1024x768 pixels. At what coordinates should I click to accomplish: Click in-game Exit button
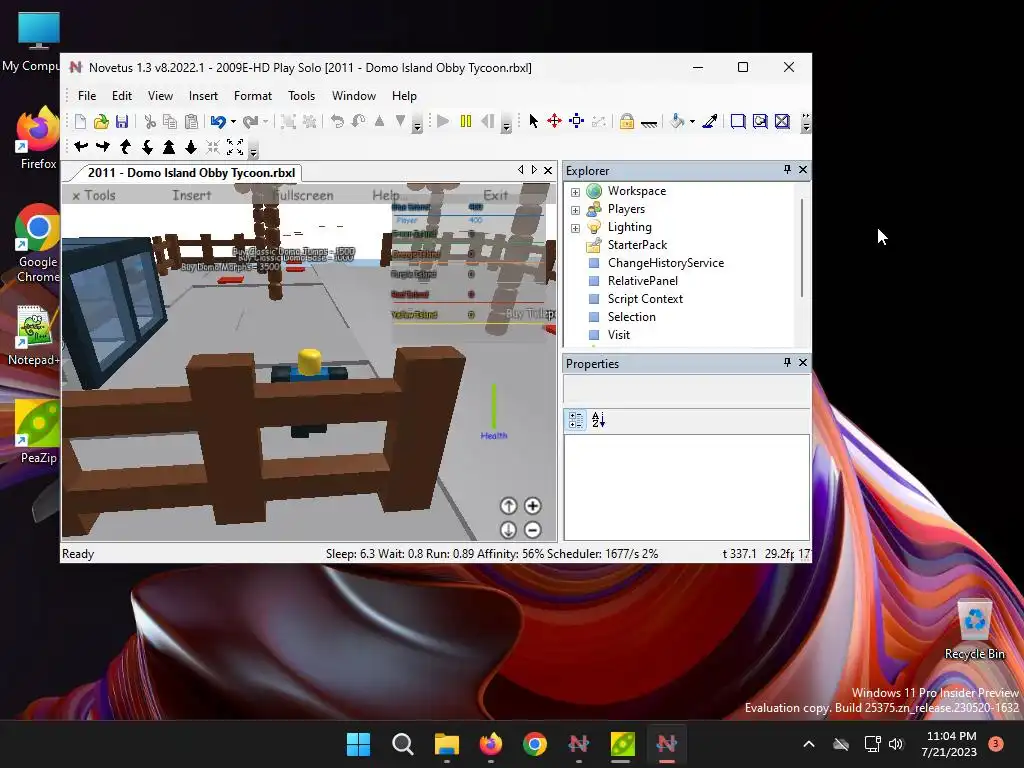point(496,195)
